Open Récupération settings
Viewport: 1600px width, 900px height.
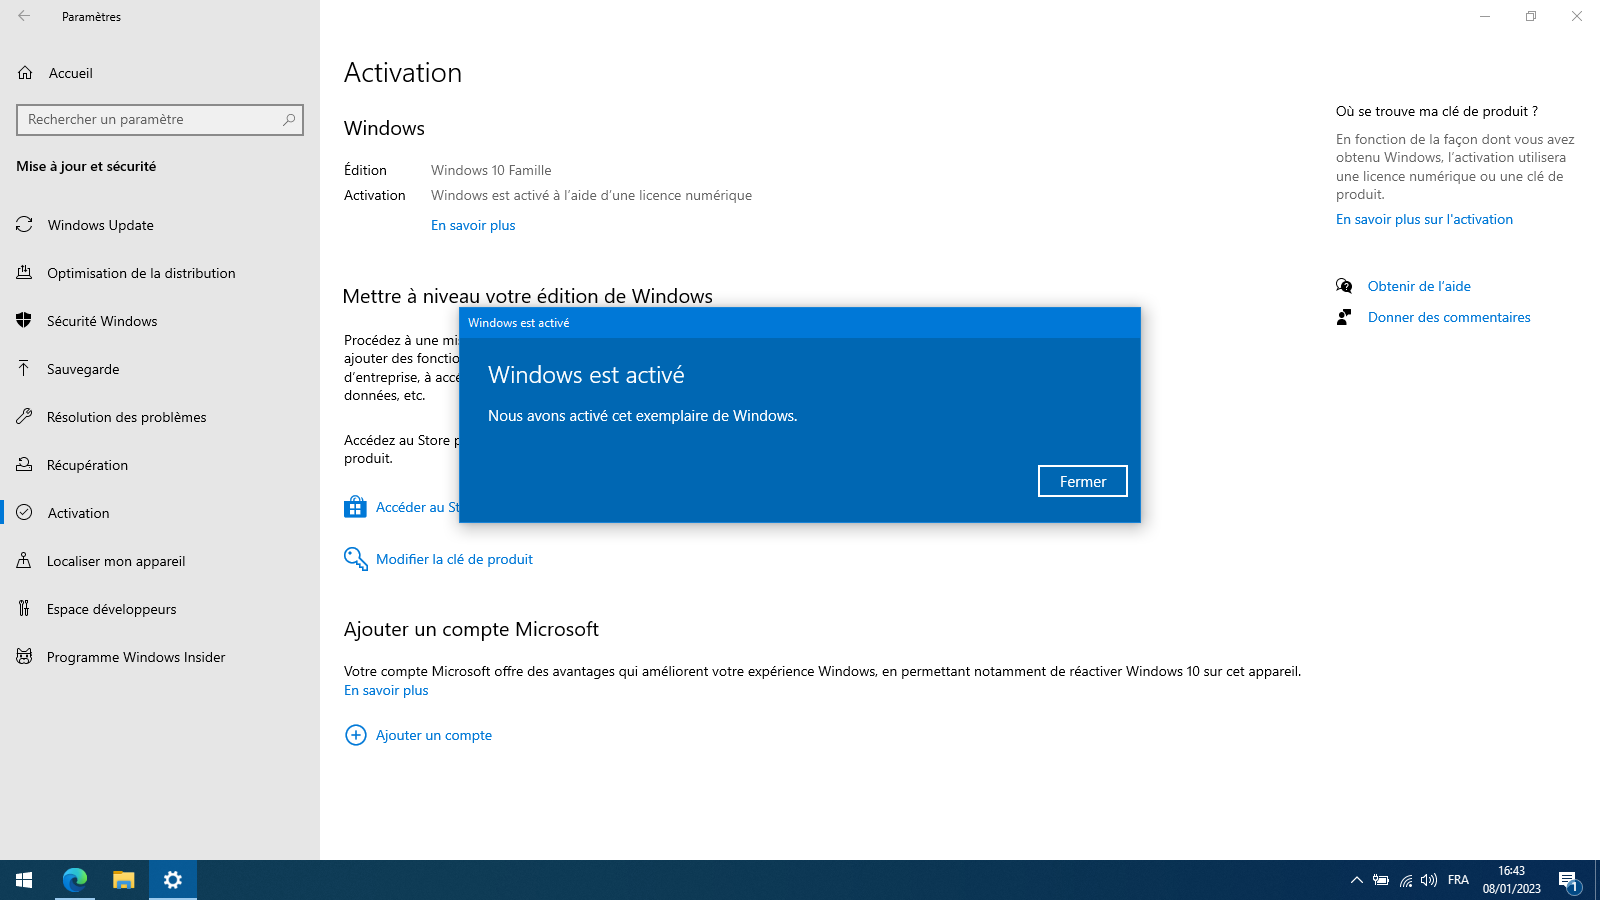[160, 465]
